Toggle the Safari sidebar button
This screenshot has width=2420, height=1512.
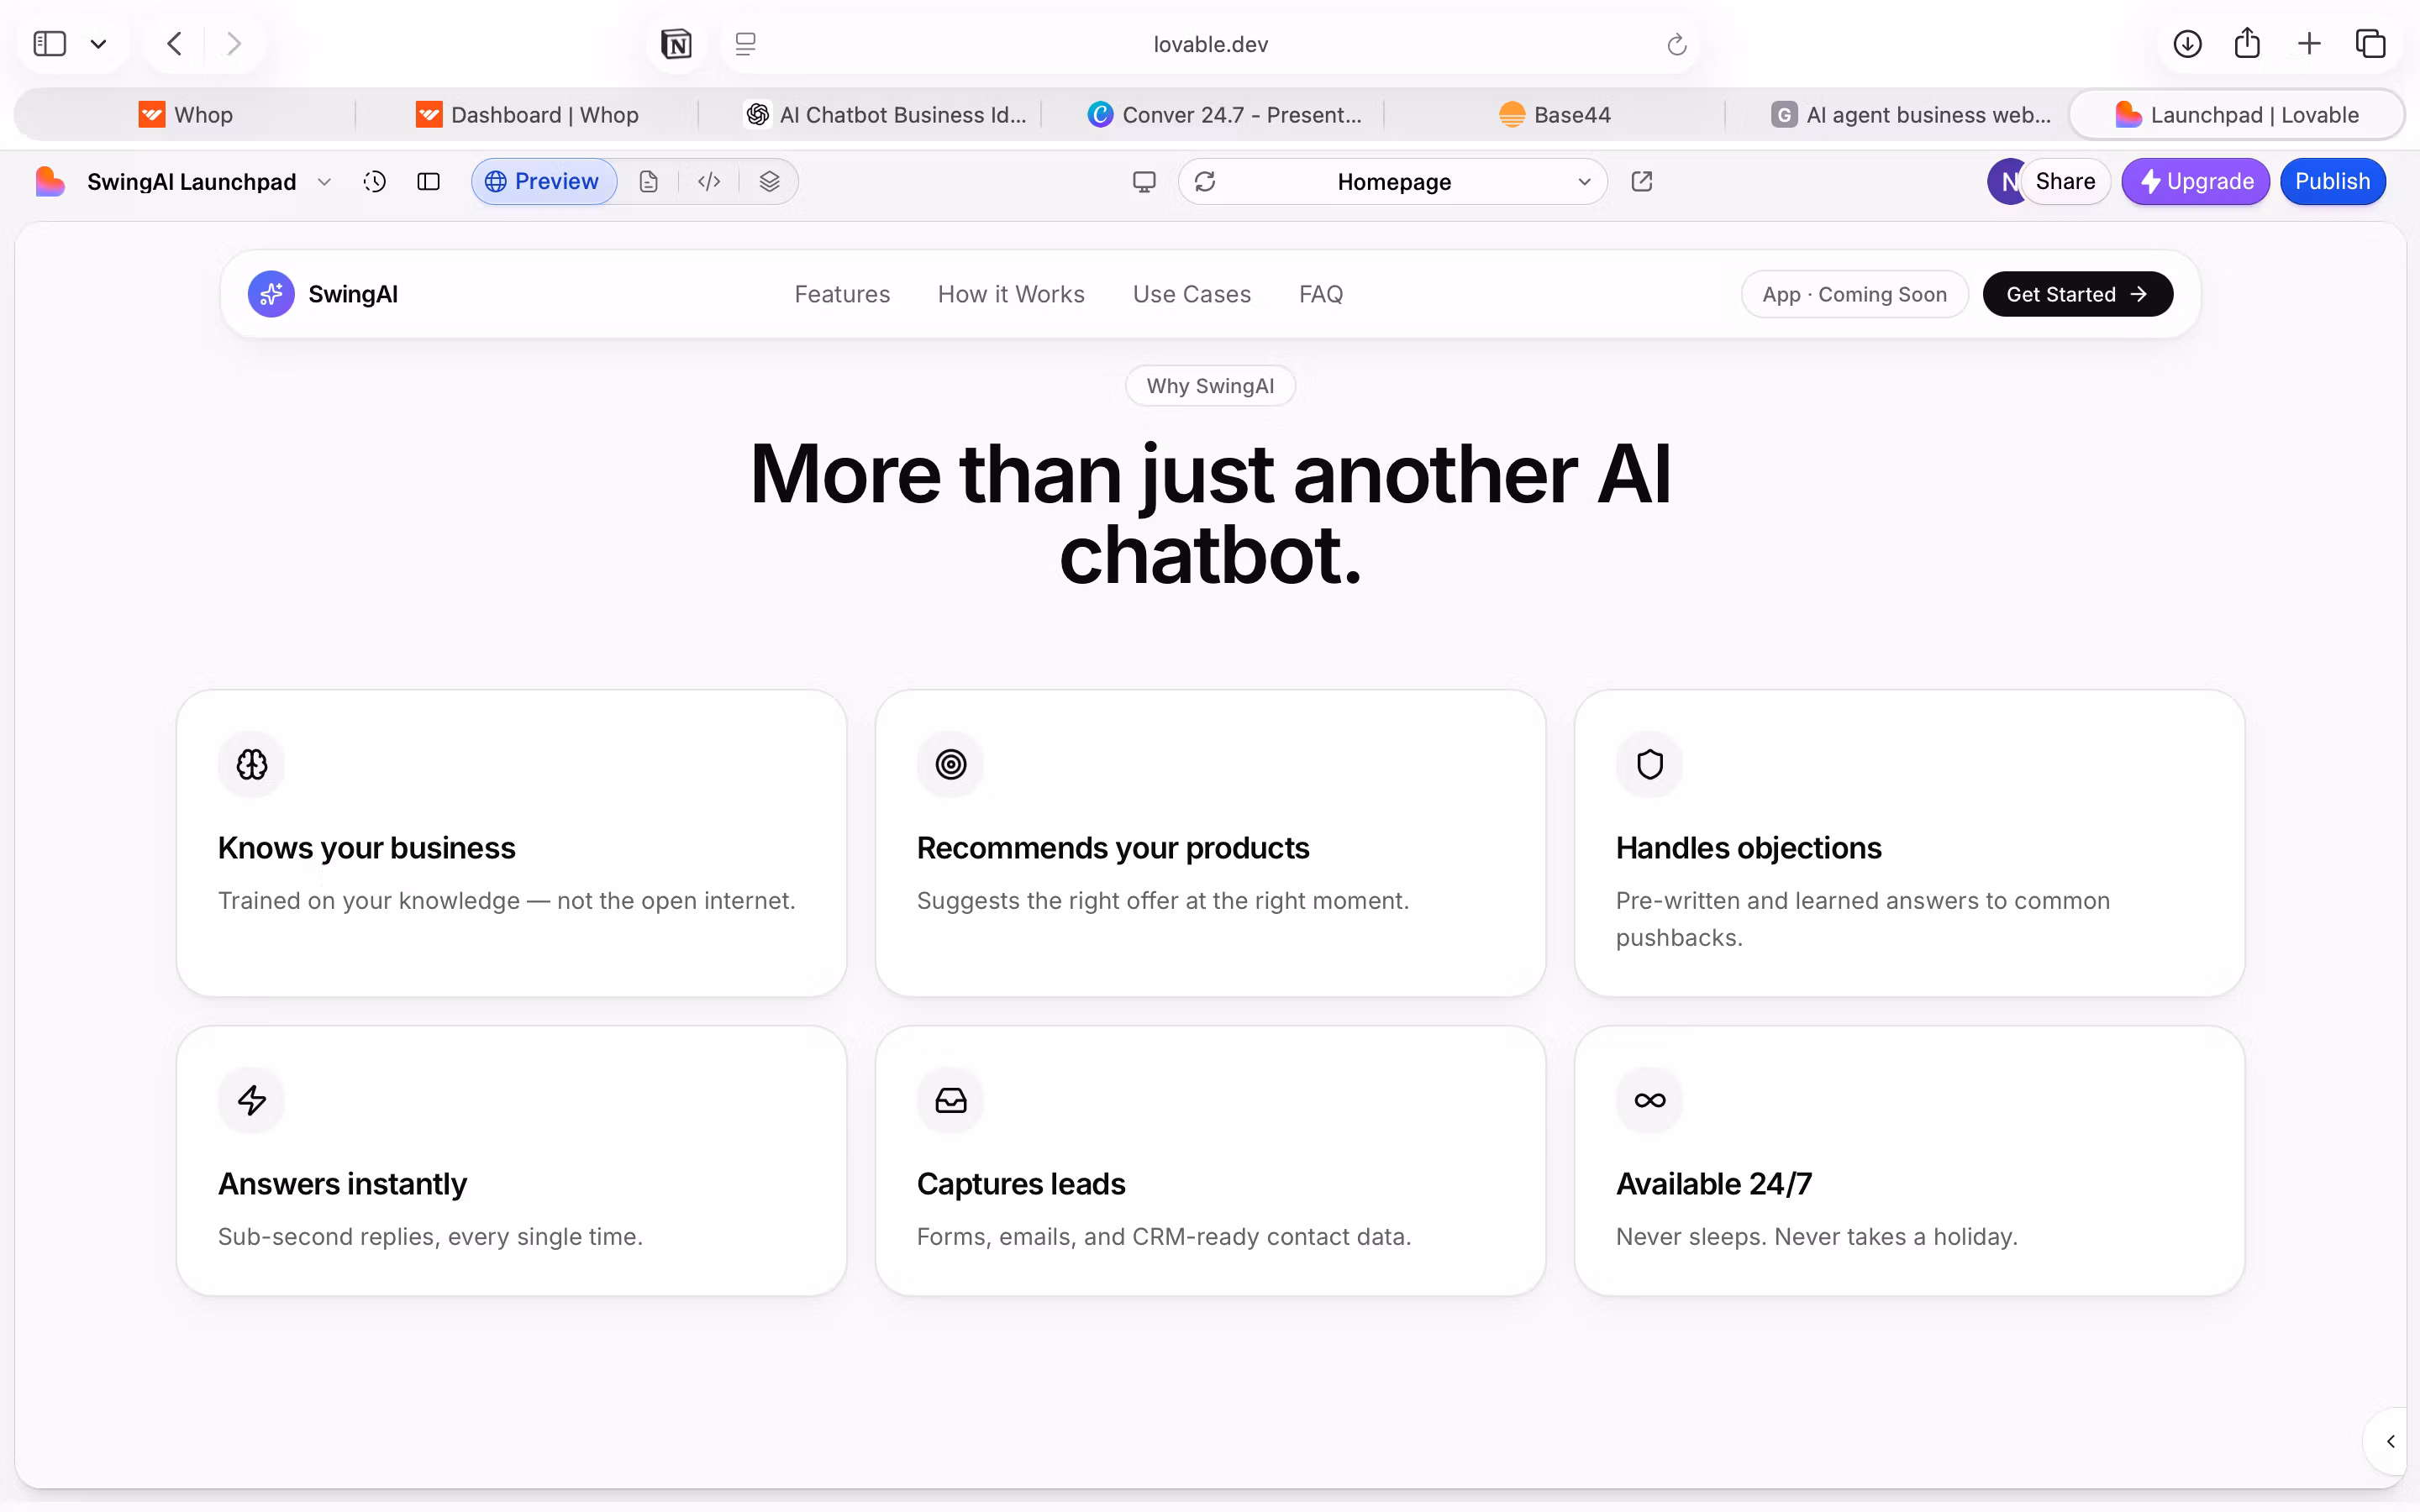click(x=50, y=44)
